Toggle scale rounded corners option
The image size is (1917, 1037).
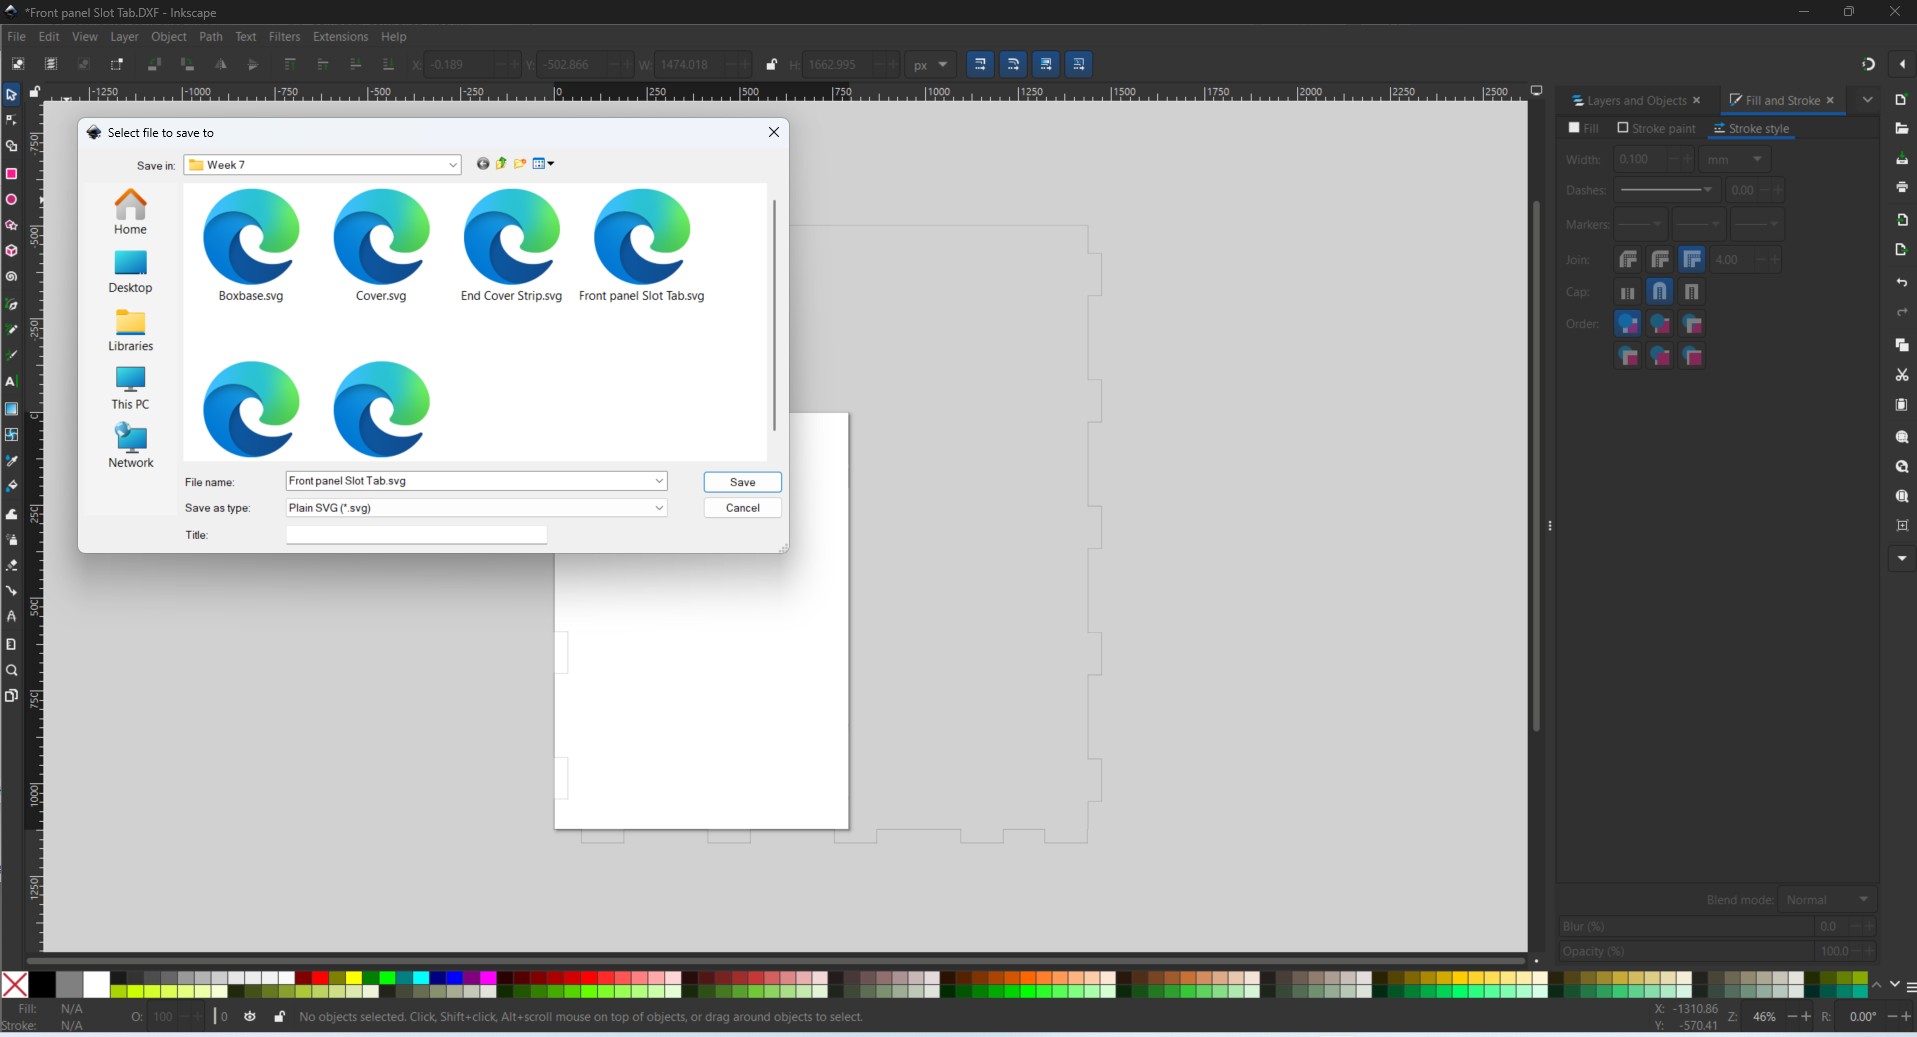click(1013, 64)
